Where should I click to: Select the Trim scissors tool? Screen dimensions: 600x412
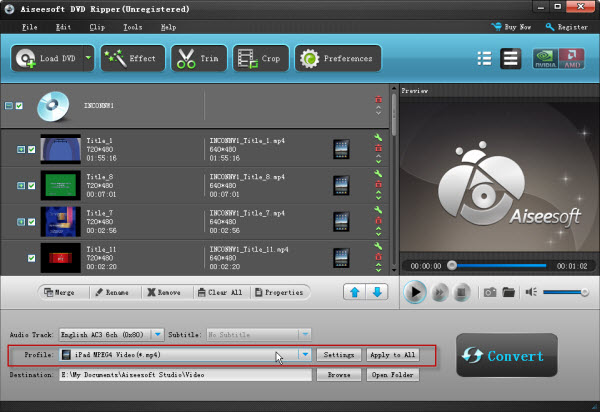(x=199, y=58)
